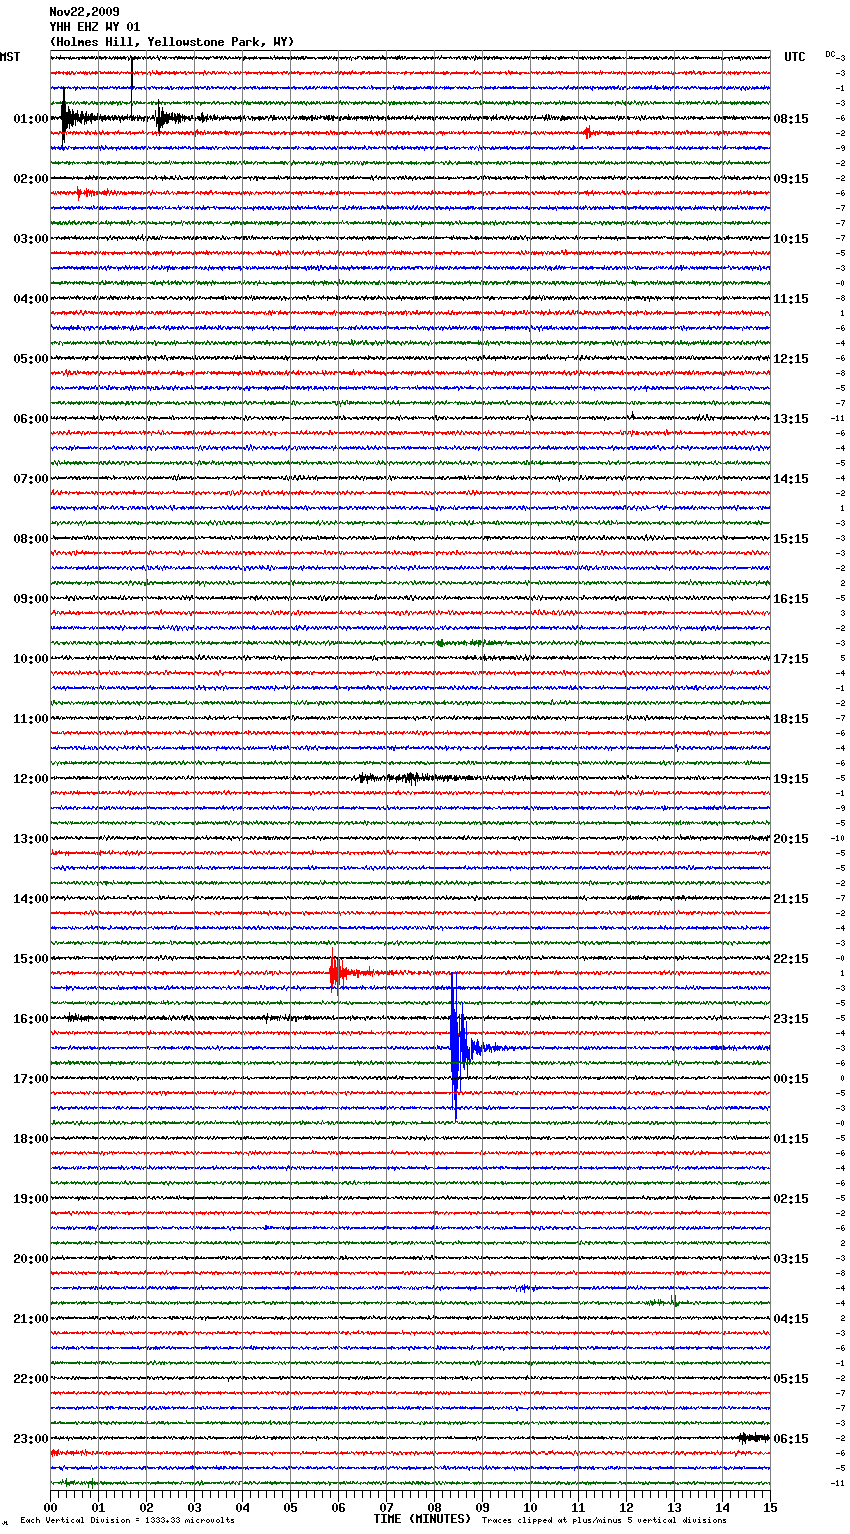Click the Nov22,2009 date heading
Viewport: 850px width, 1534px height.
coord(84,12)
